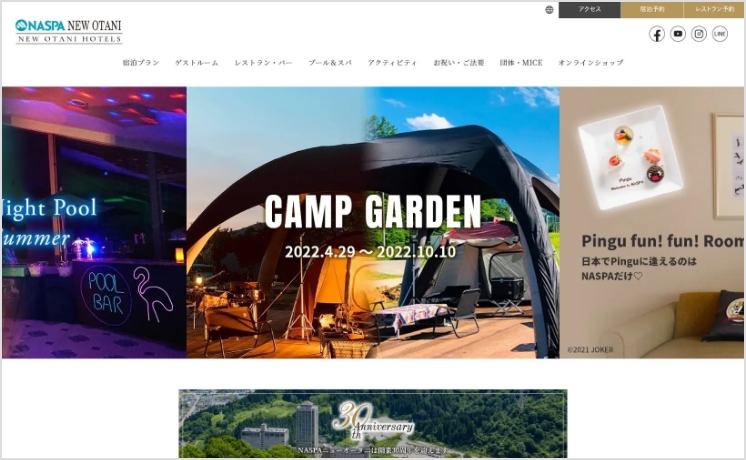746x460 pixels.
Task: Click the globe language selector icon
Action: coord(549,10)
